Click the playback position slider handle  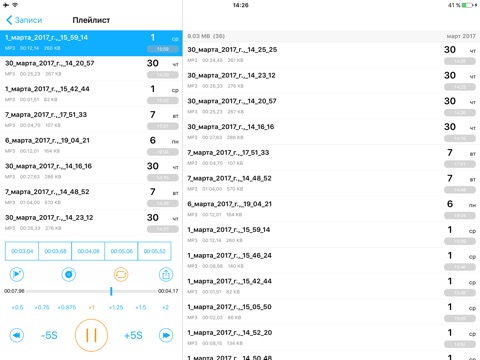[111, 291]
